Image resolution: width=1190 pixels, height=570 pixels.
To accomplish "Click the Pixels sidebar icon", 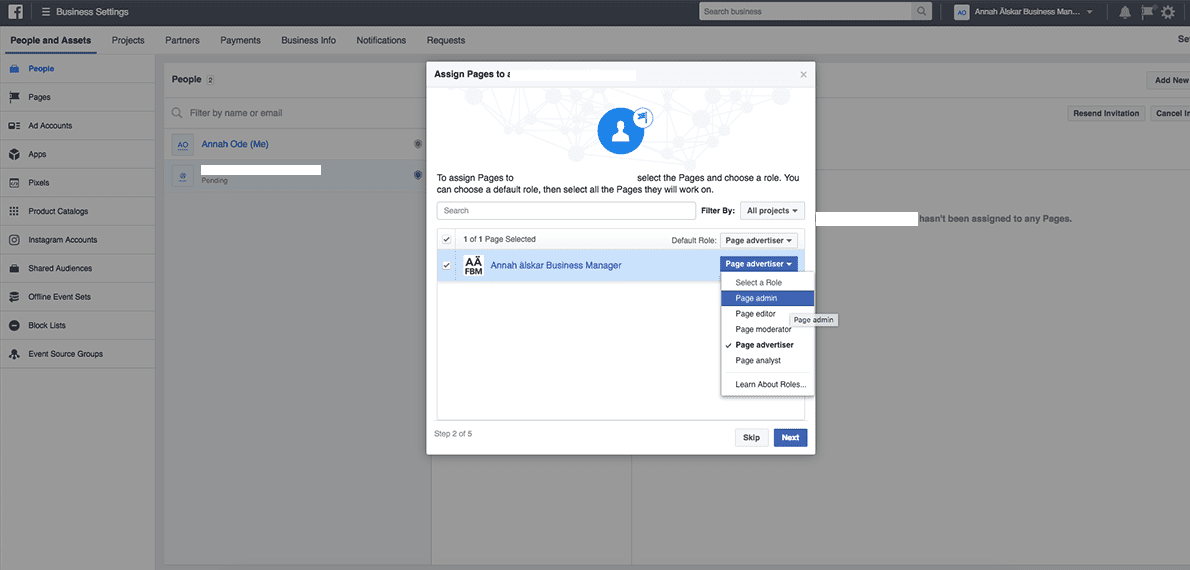I will tap(14, 183).
